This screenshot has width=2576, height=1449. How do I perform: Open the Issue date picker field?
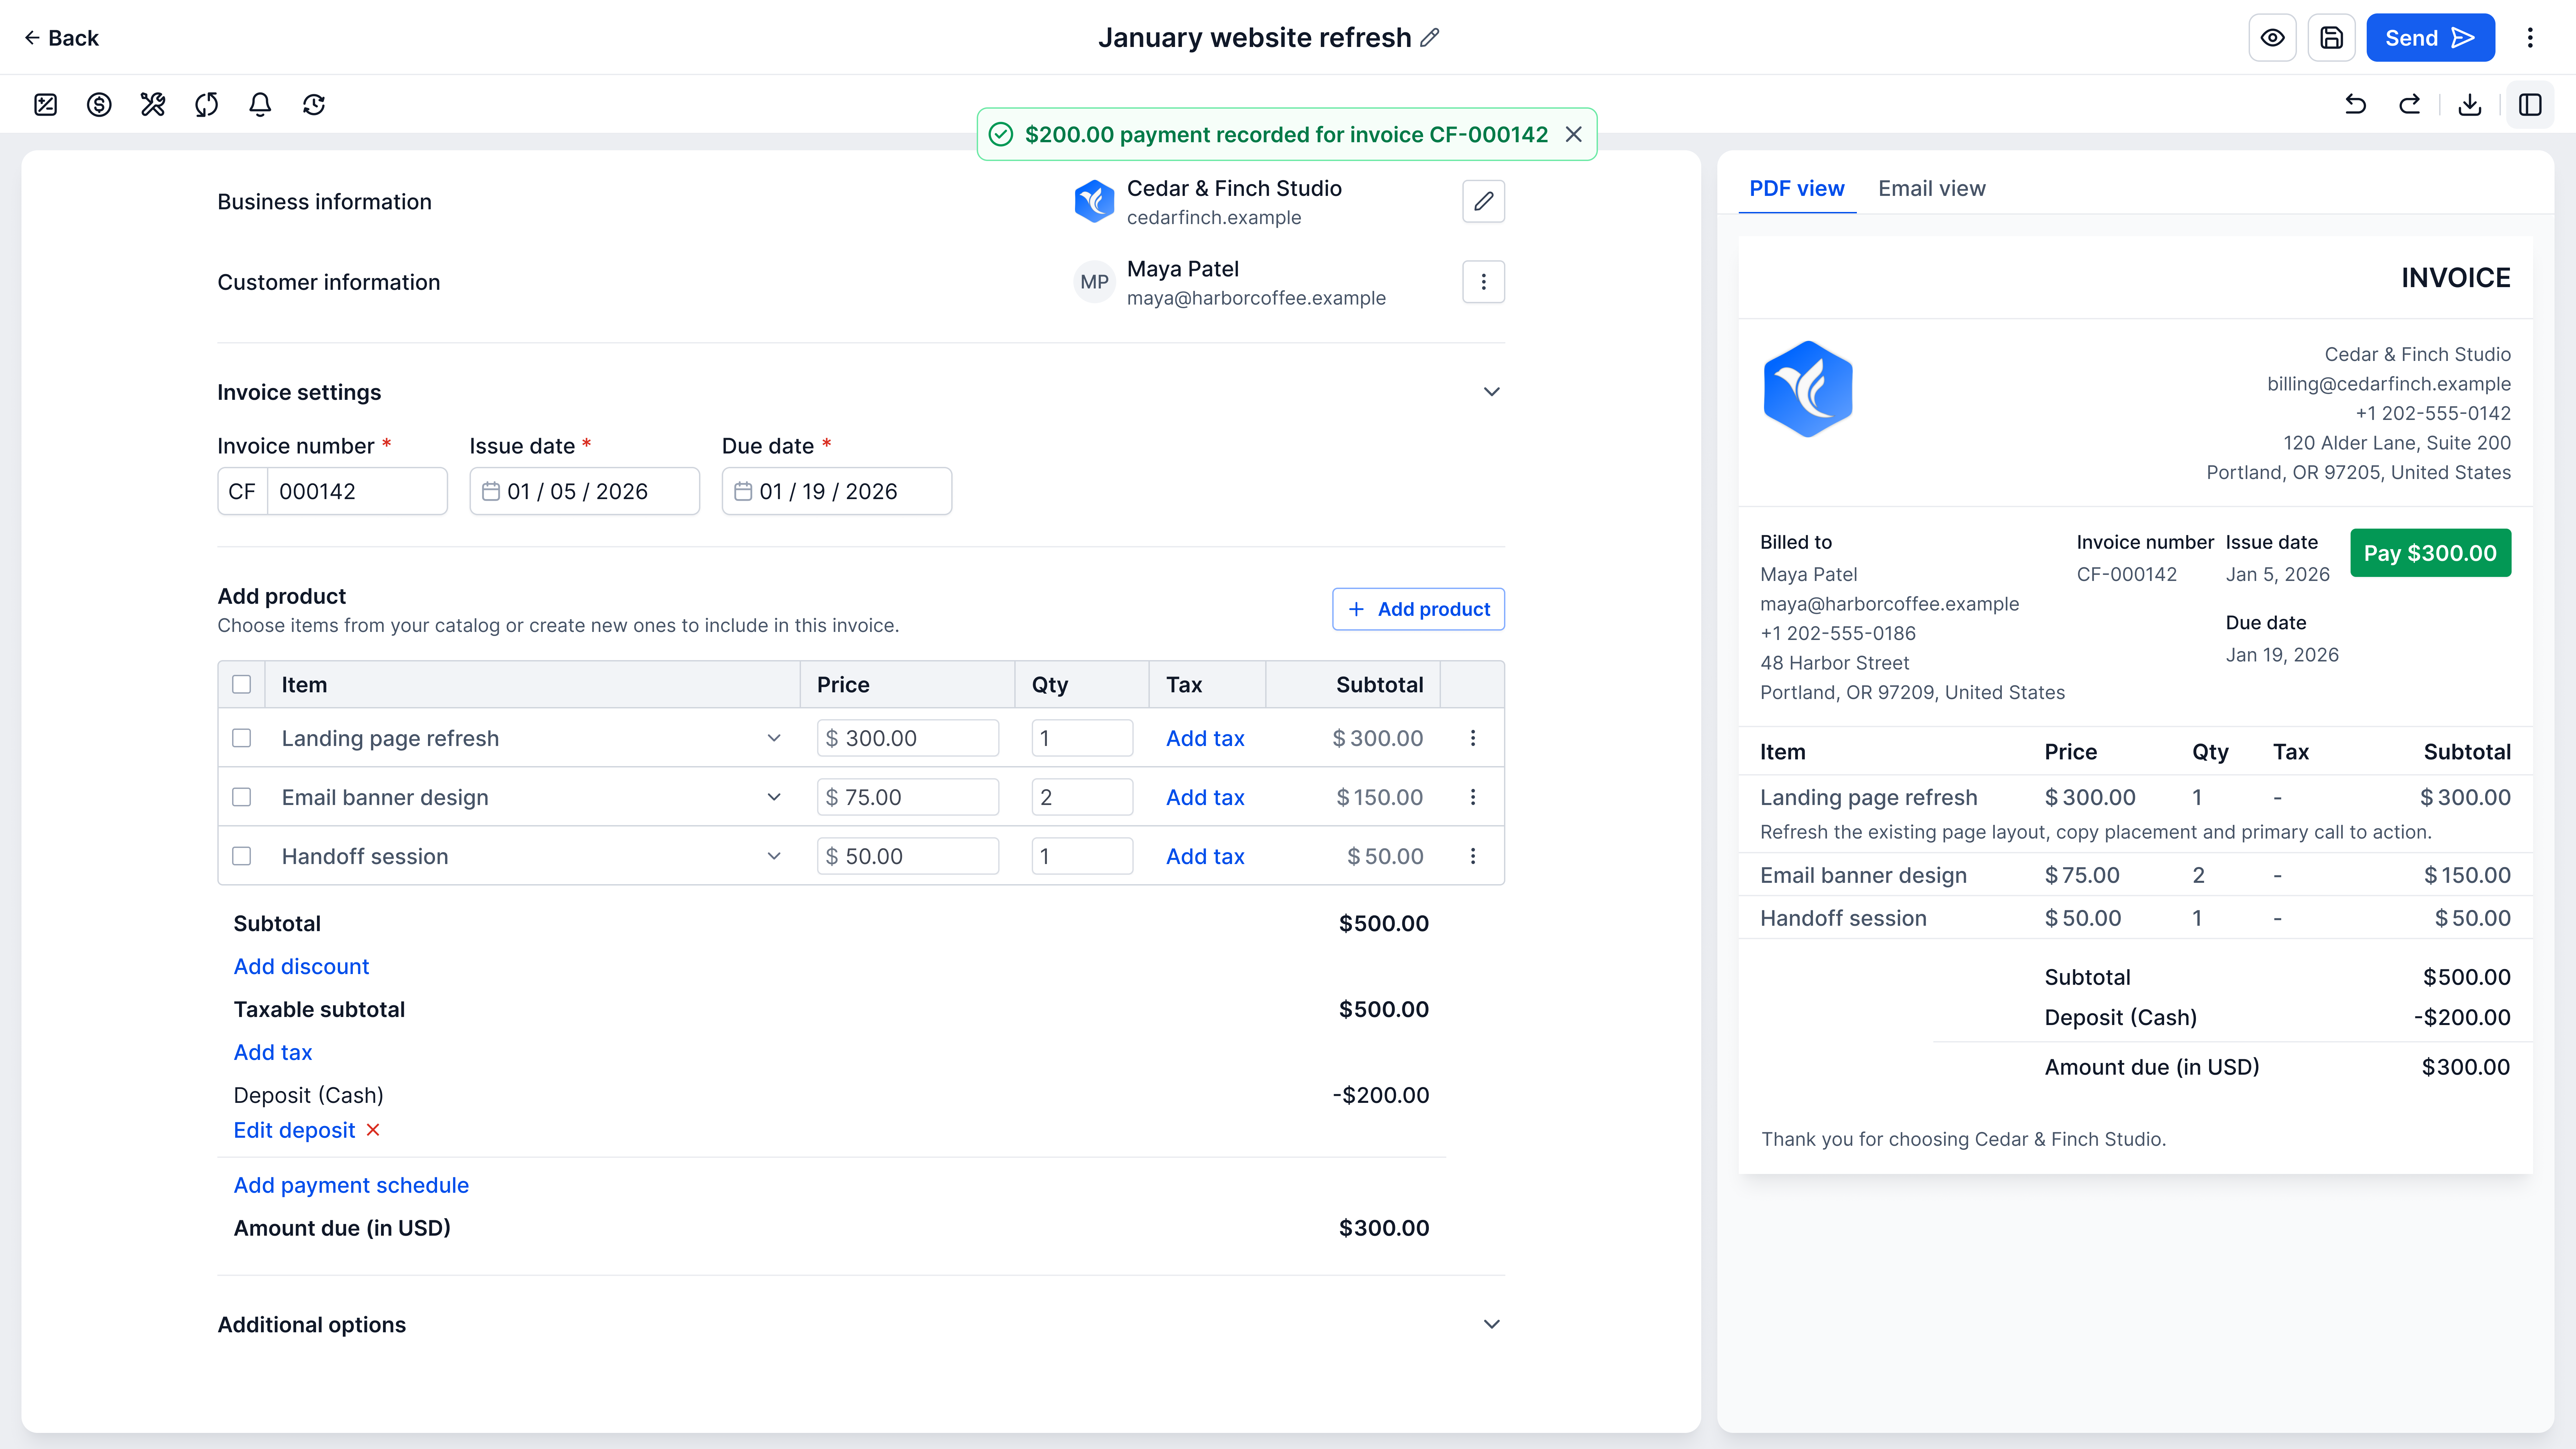[x=585, y=491]
